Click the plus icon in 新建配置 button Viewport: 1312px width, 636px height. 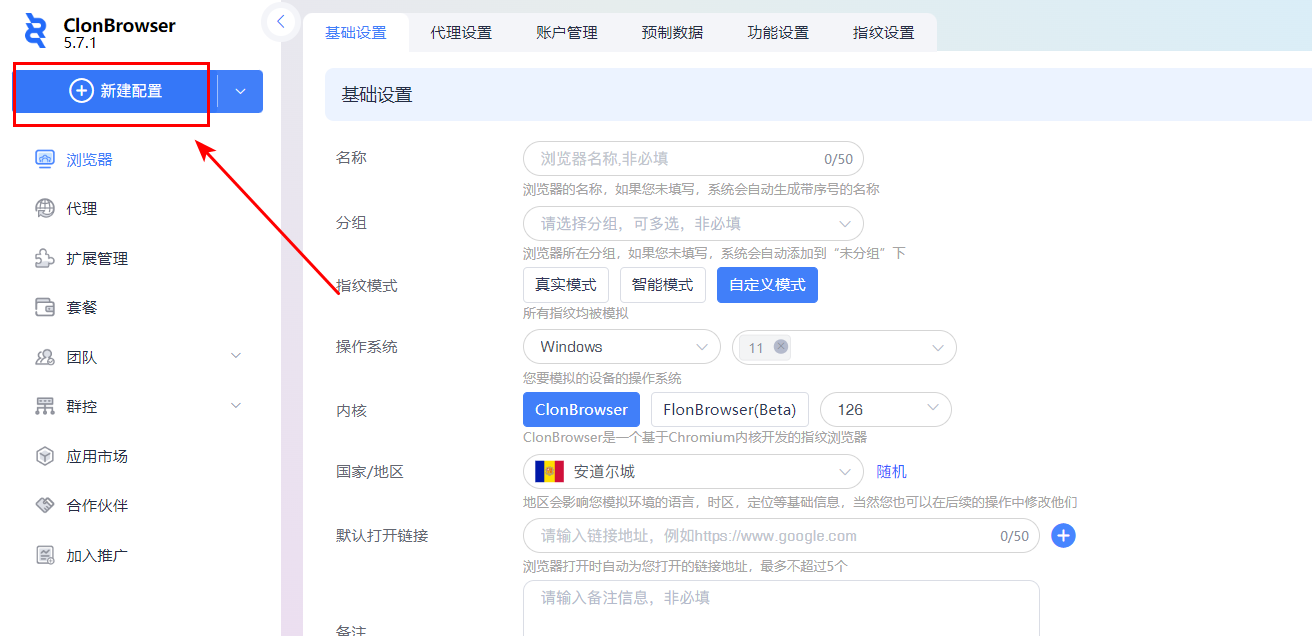point(81,91)
